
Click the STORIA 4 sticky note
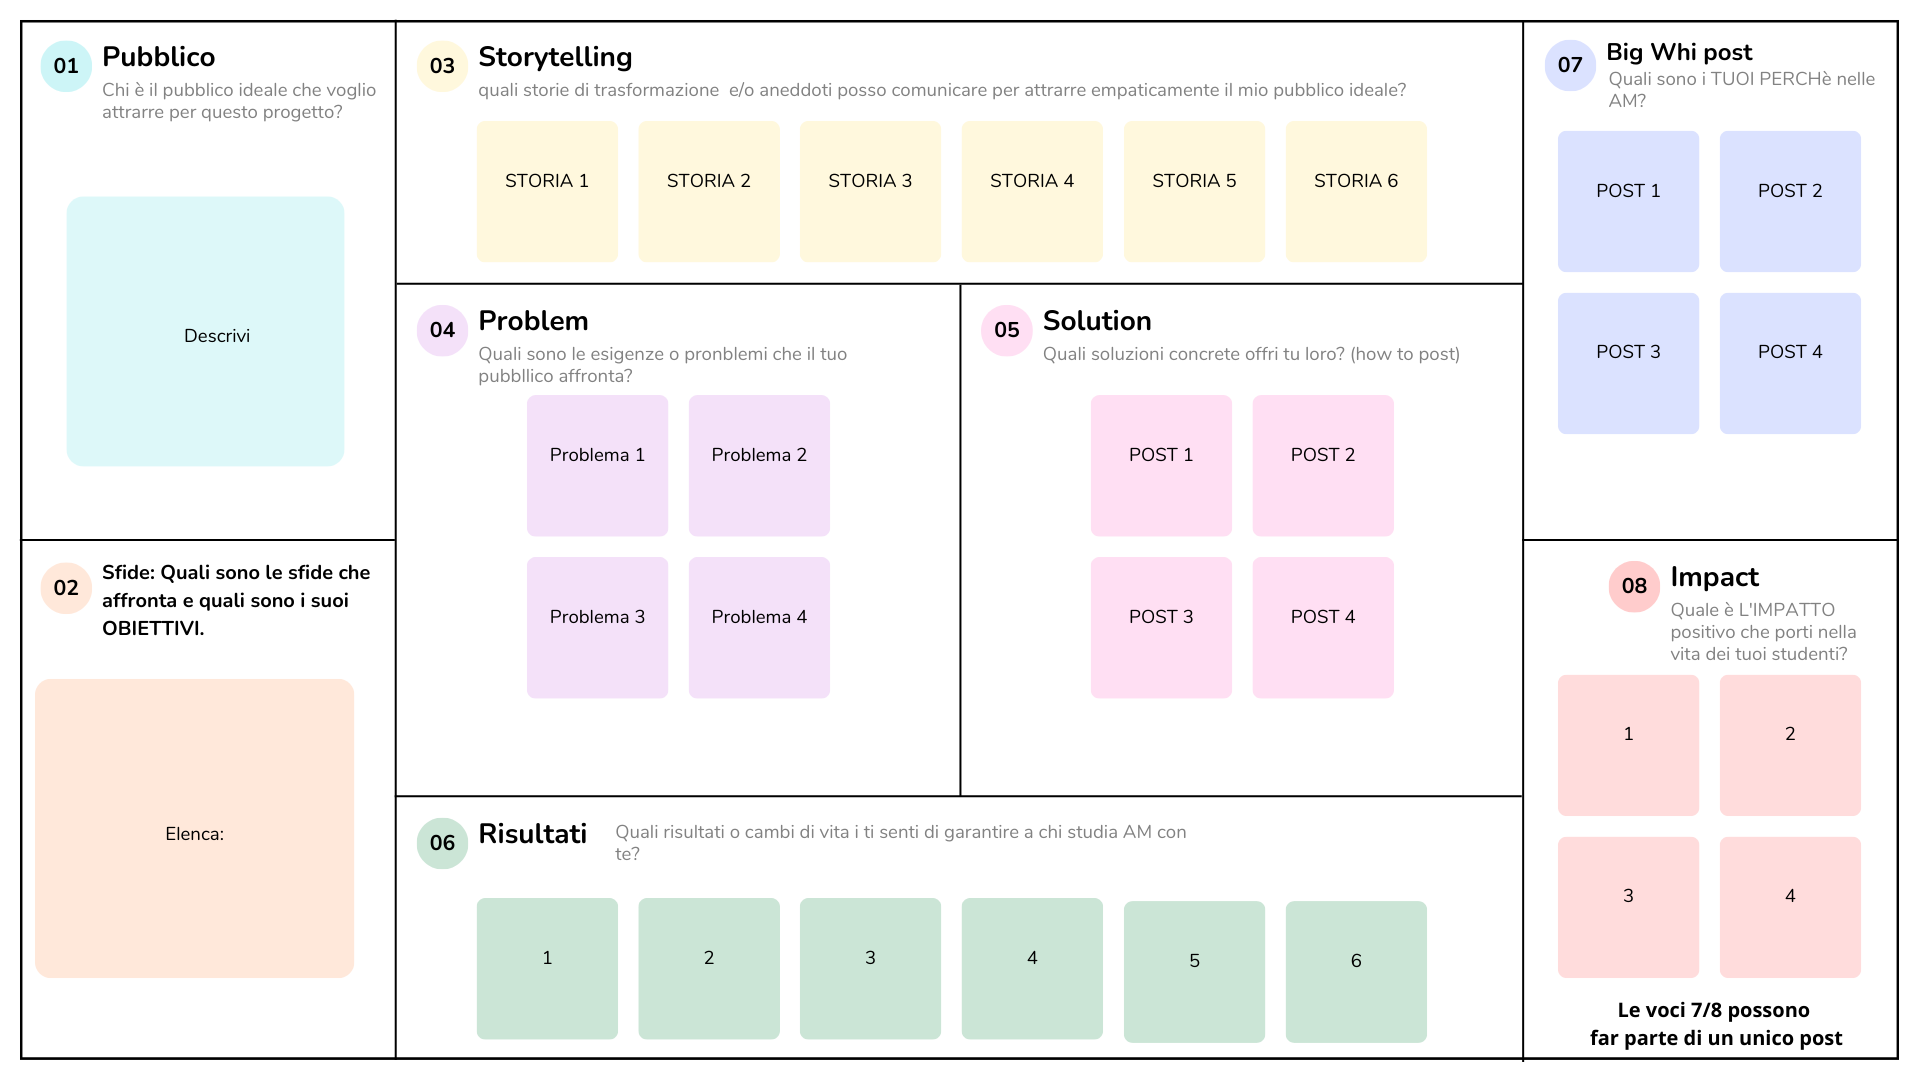point(1032,192)
